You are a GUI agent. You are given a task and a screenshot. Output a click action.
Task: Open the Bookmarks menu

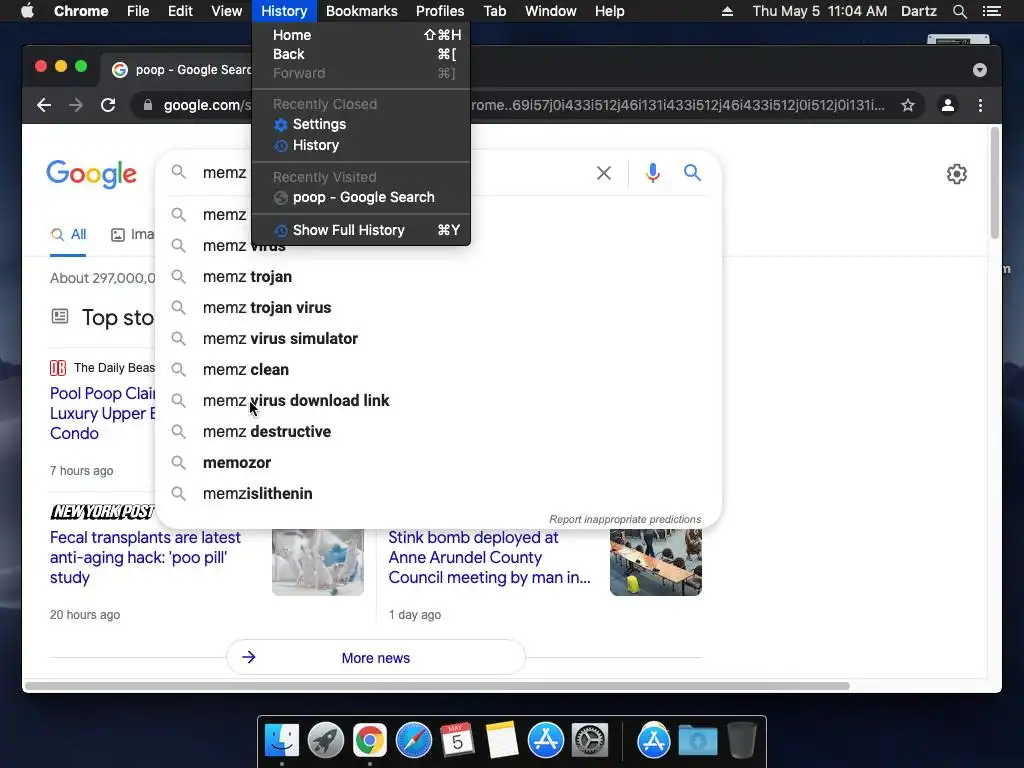pos(361,11)
